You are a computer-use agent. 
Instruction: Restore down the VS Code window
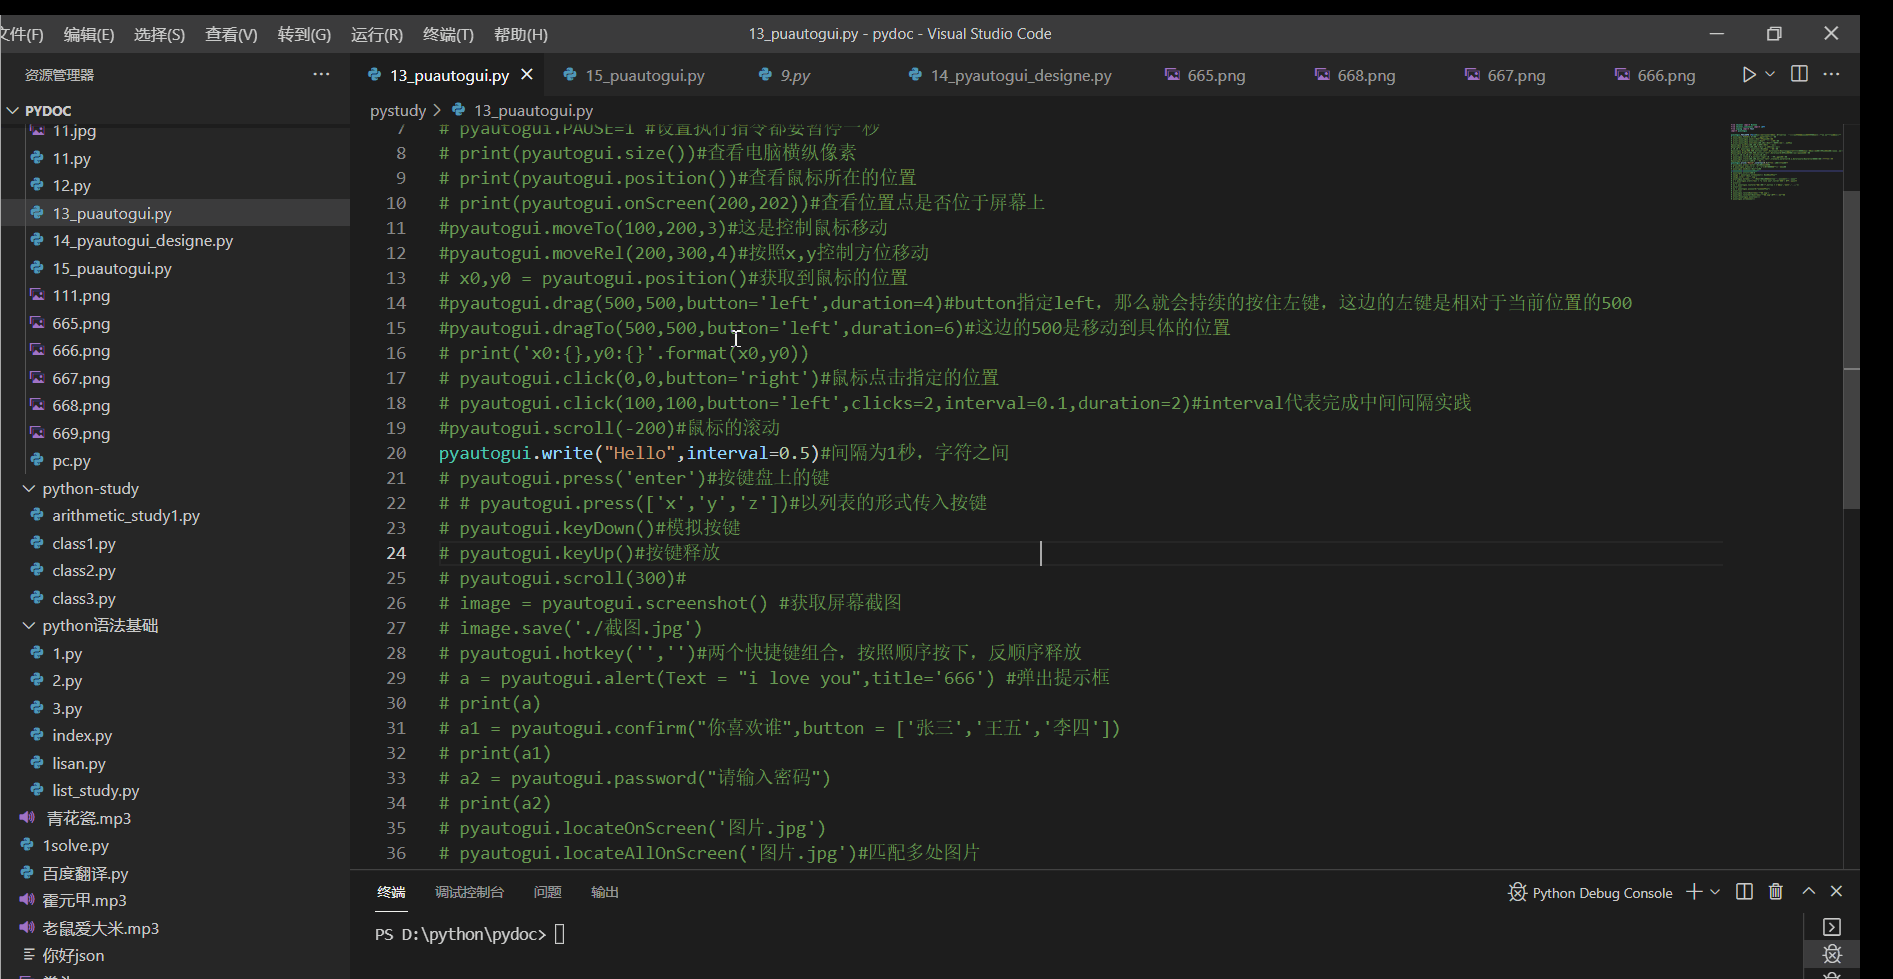[1774, 33]
